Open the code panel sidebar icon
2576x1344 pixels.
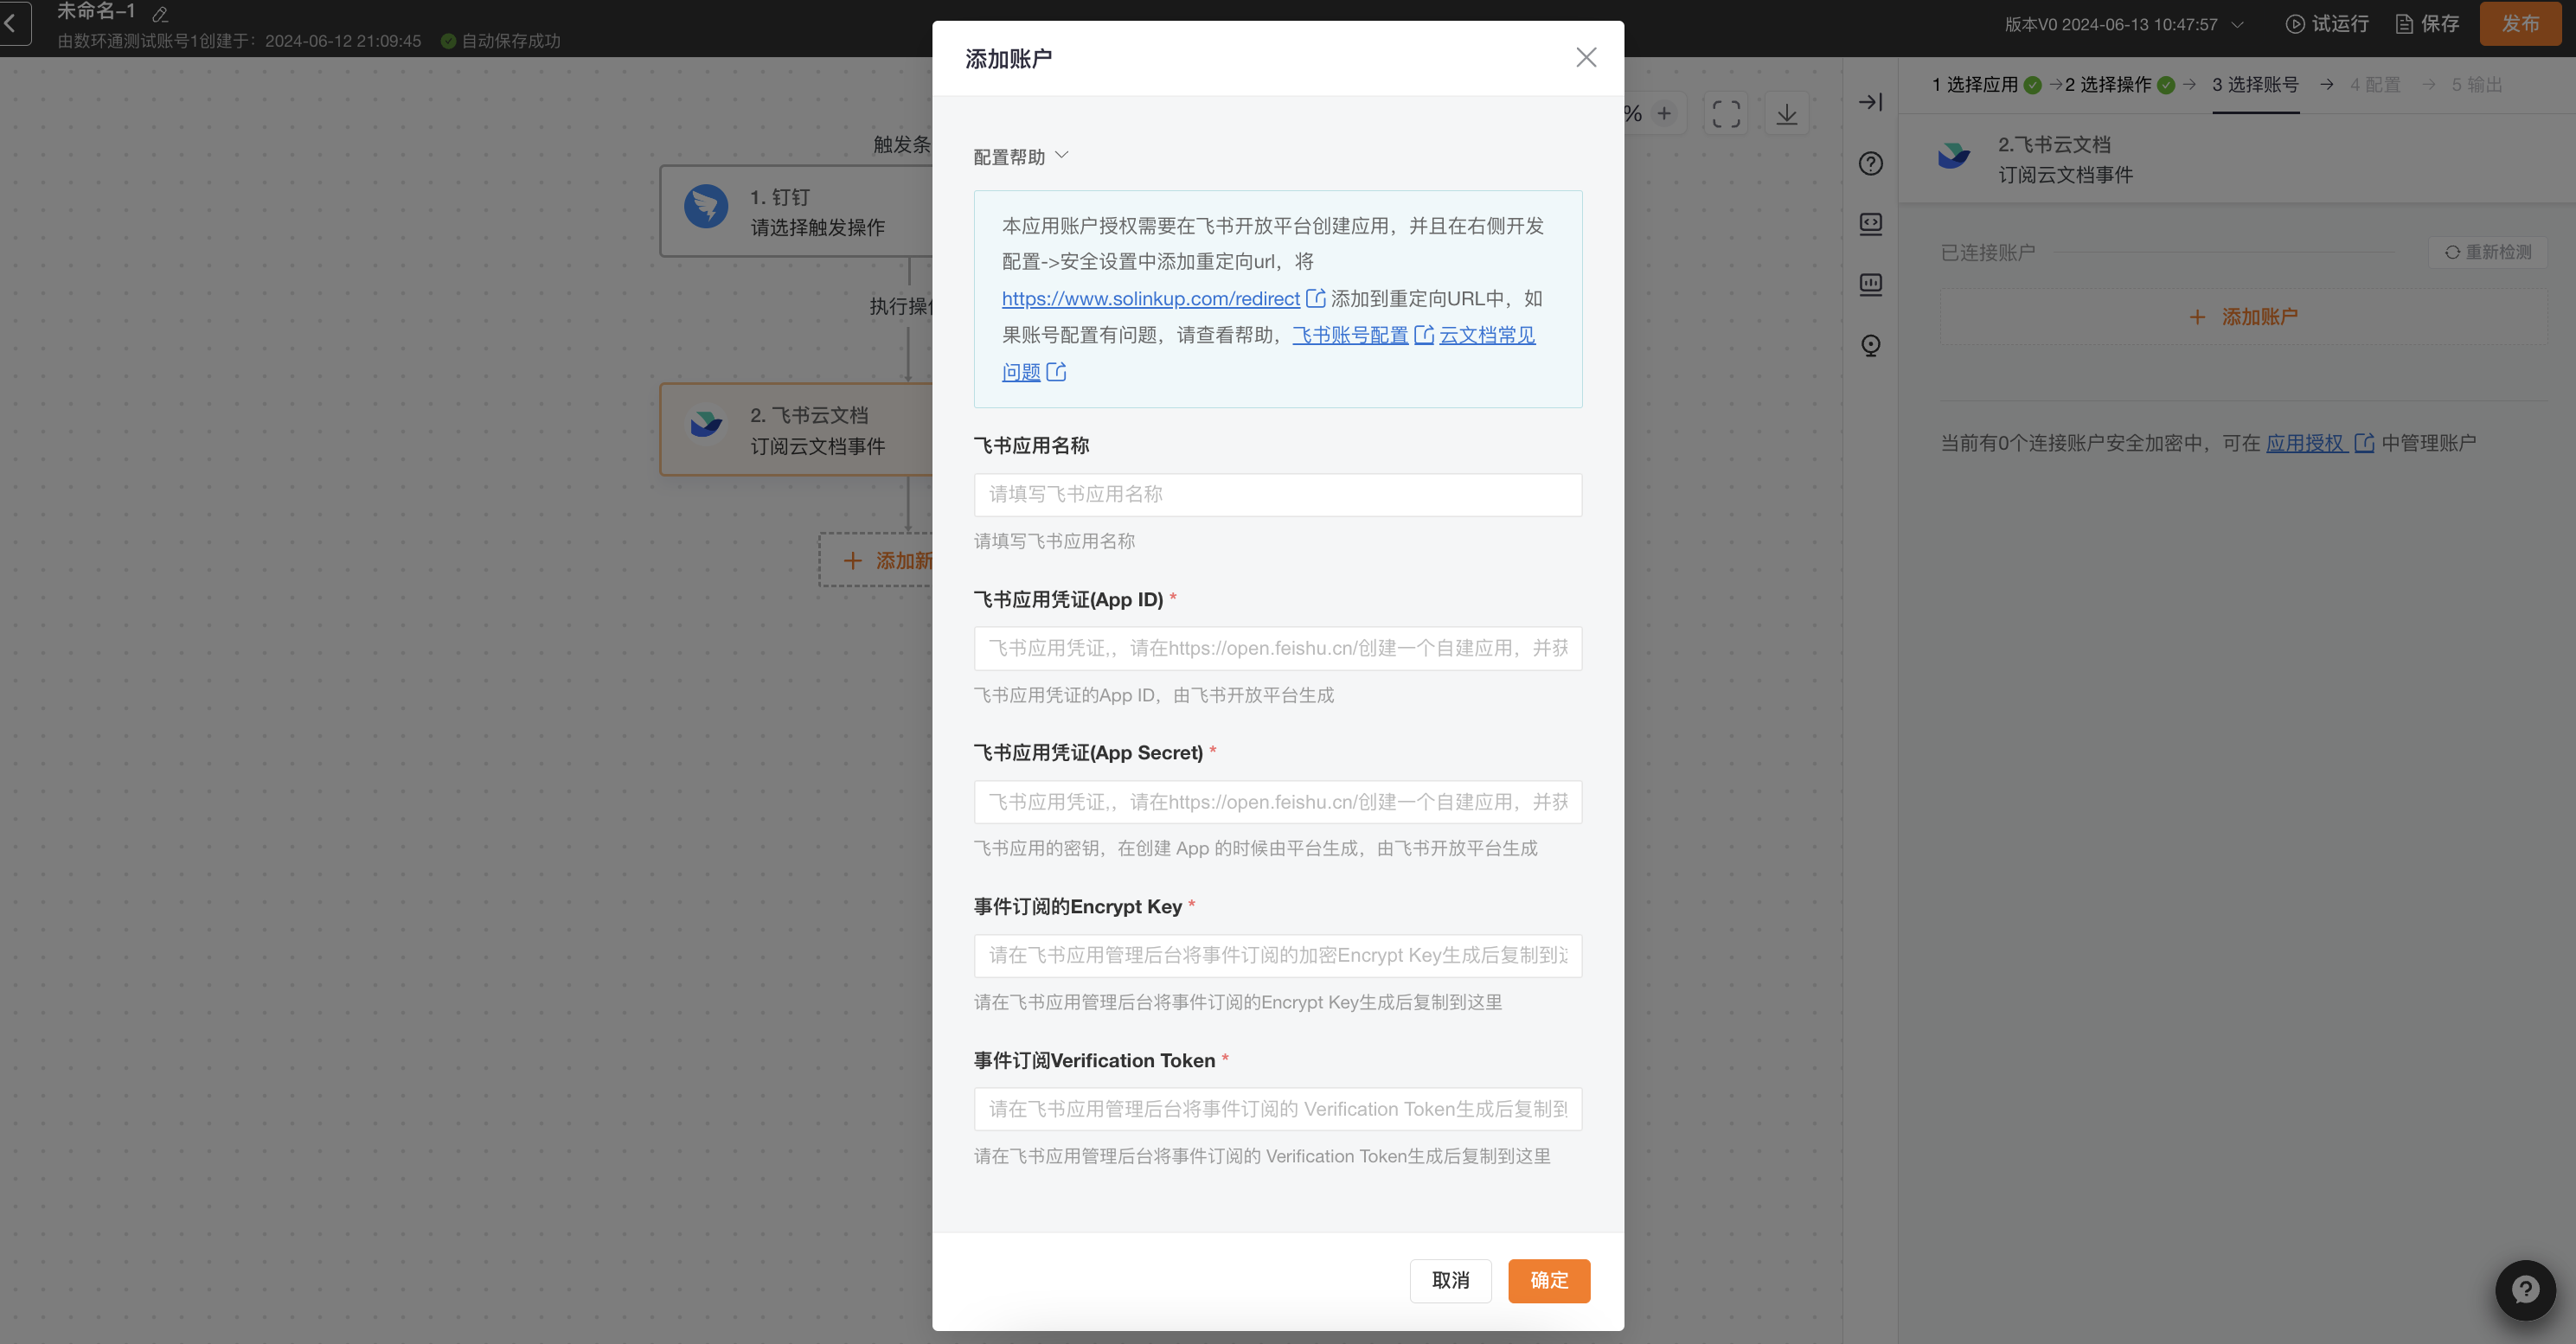1870,223
